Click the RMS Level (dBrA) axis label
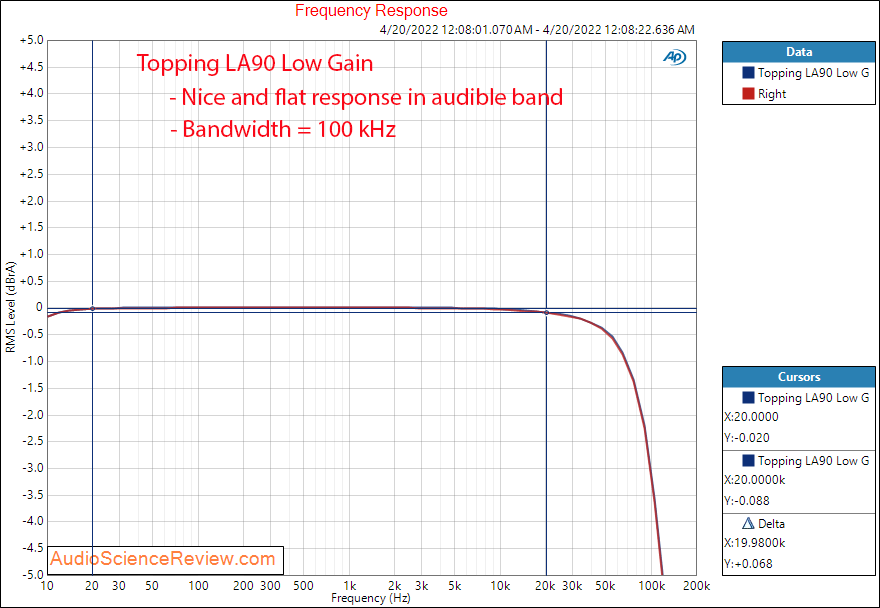 (10, 307)
